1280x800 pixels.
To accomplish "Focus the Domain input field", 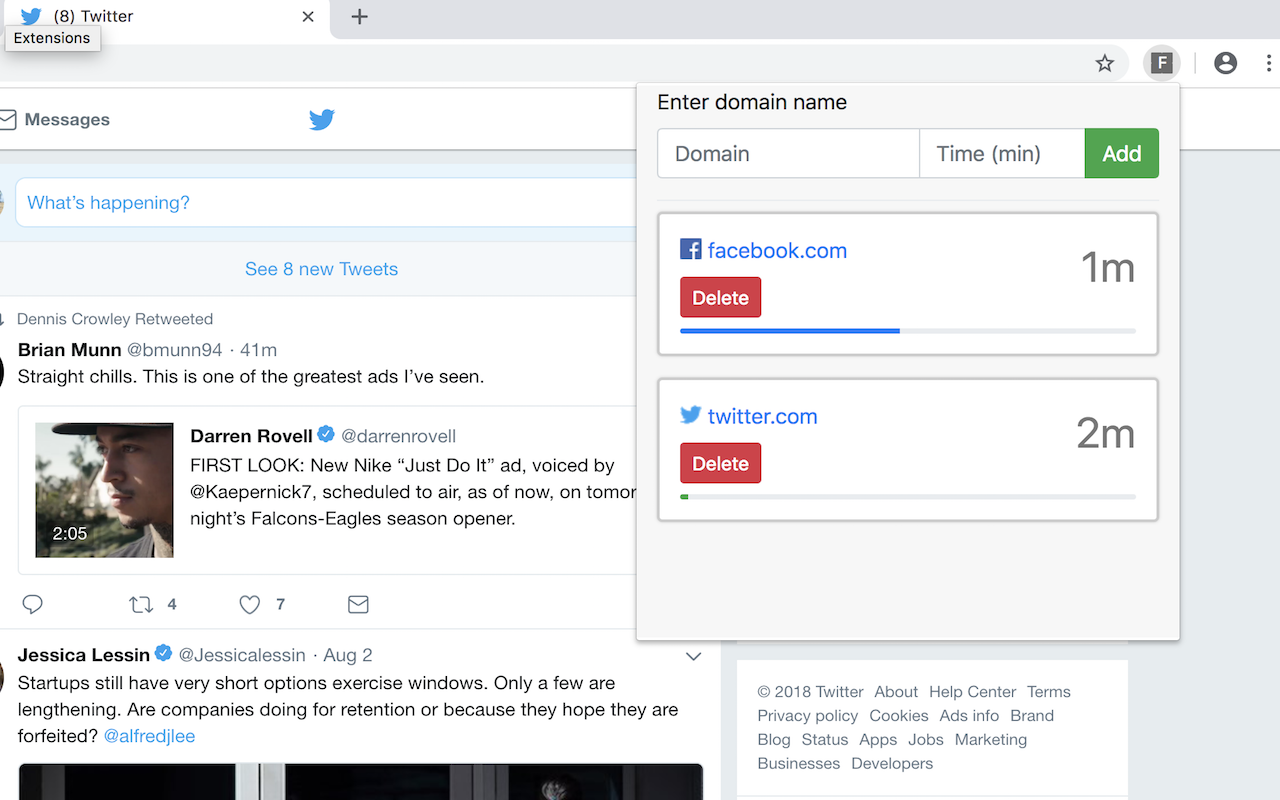I will pos(788,153).
